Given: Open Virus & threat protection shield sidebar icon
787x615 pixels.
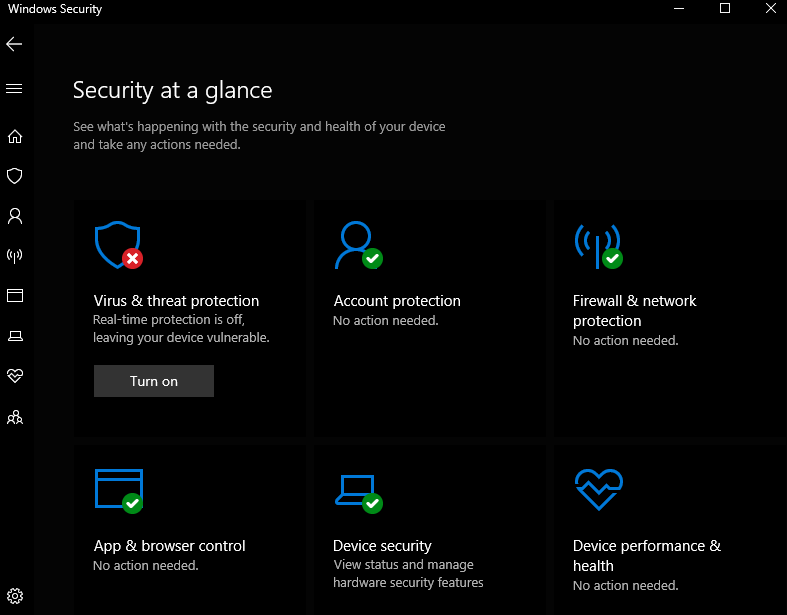Looking at the screenshot, I should click(x=15, y=176).
